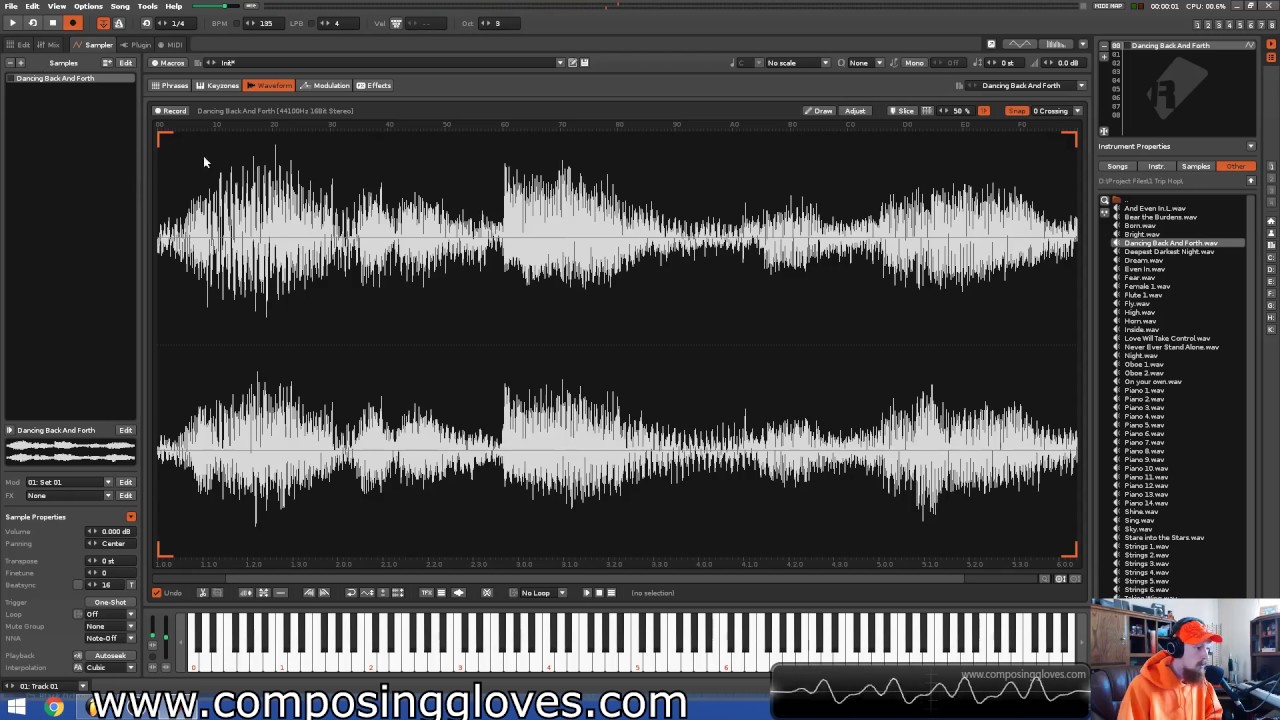
Task: Open the instrument preset Init dropdown arrow
Action: (560, 63)
